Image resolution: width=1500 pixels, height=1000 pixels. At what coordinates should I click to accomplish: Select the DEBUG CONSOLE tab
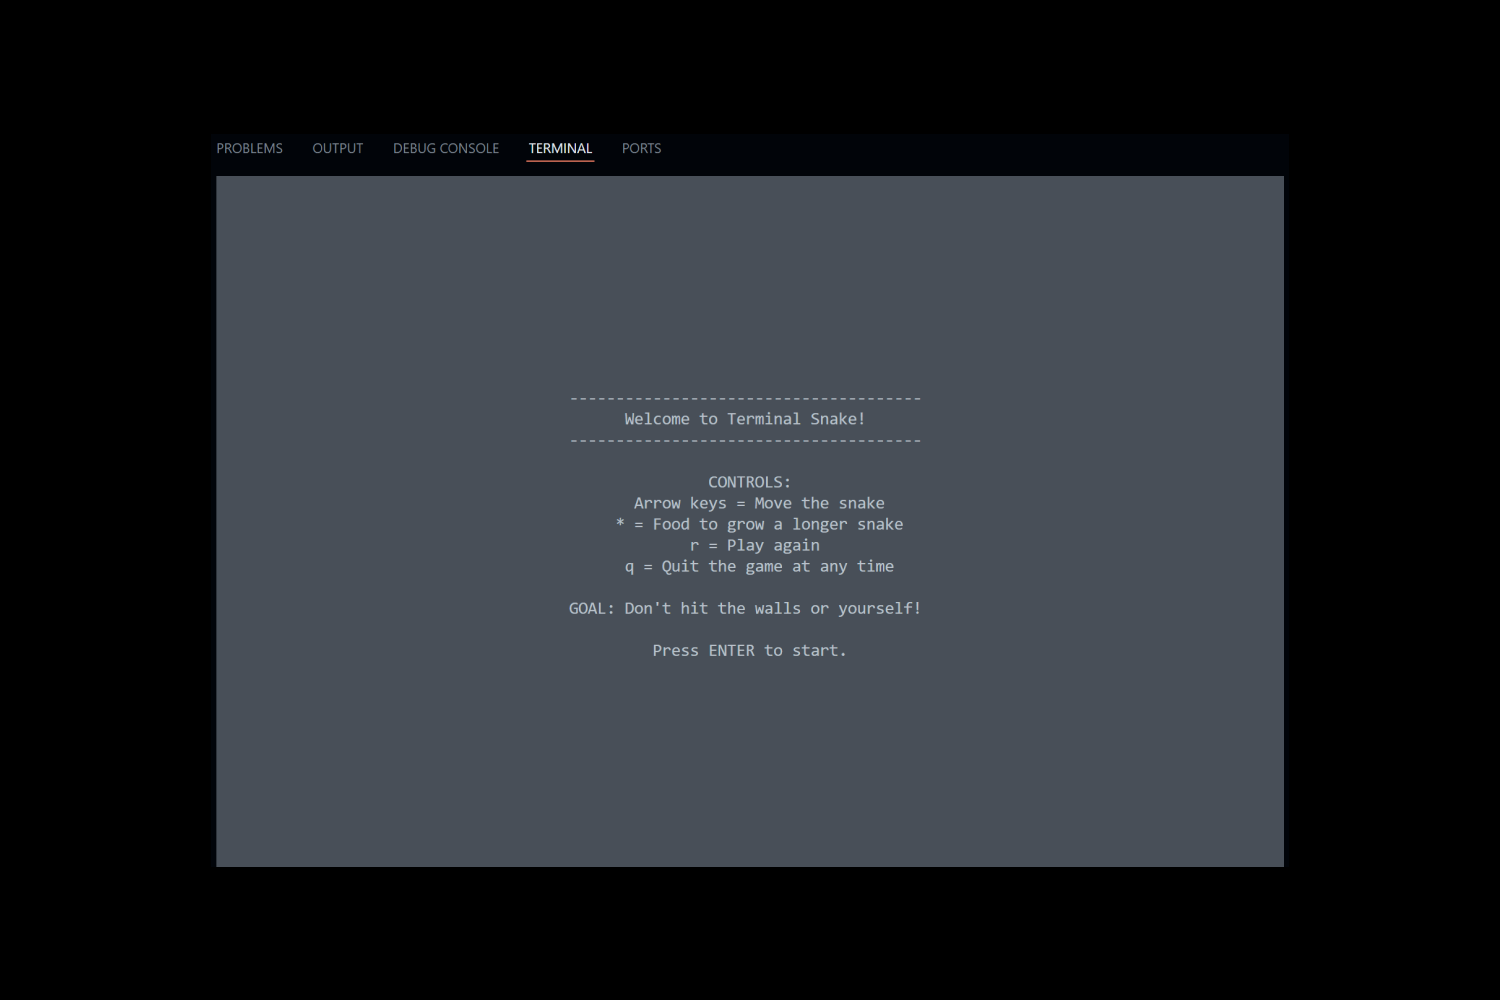pyautogui.click(x=445, y=148)
